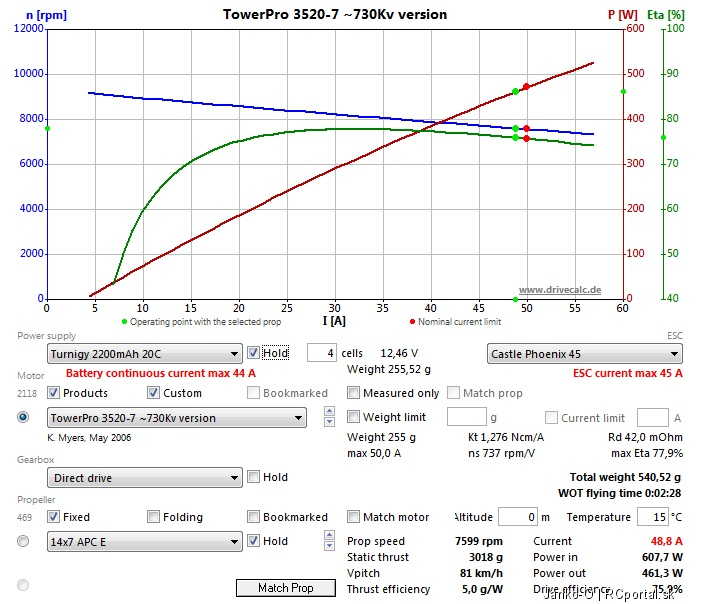The width and height of the screenshot is (701, 604).
Task: Click the Match Prop button
Action: (286, 588)
